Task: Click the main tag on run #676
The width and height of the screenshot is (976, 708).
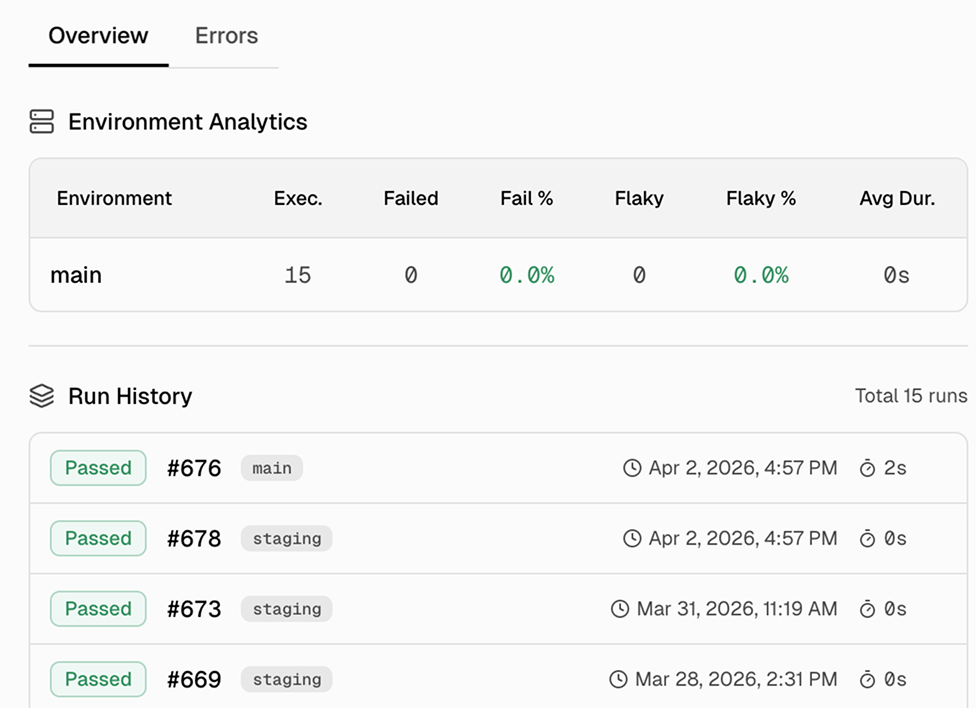Action: (x=272, y=468)
